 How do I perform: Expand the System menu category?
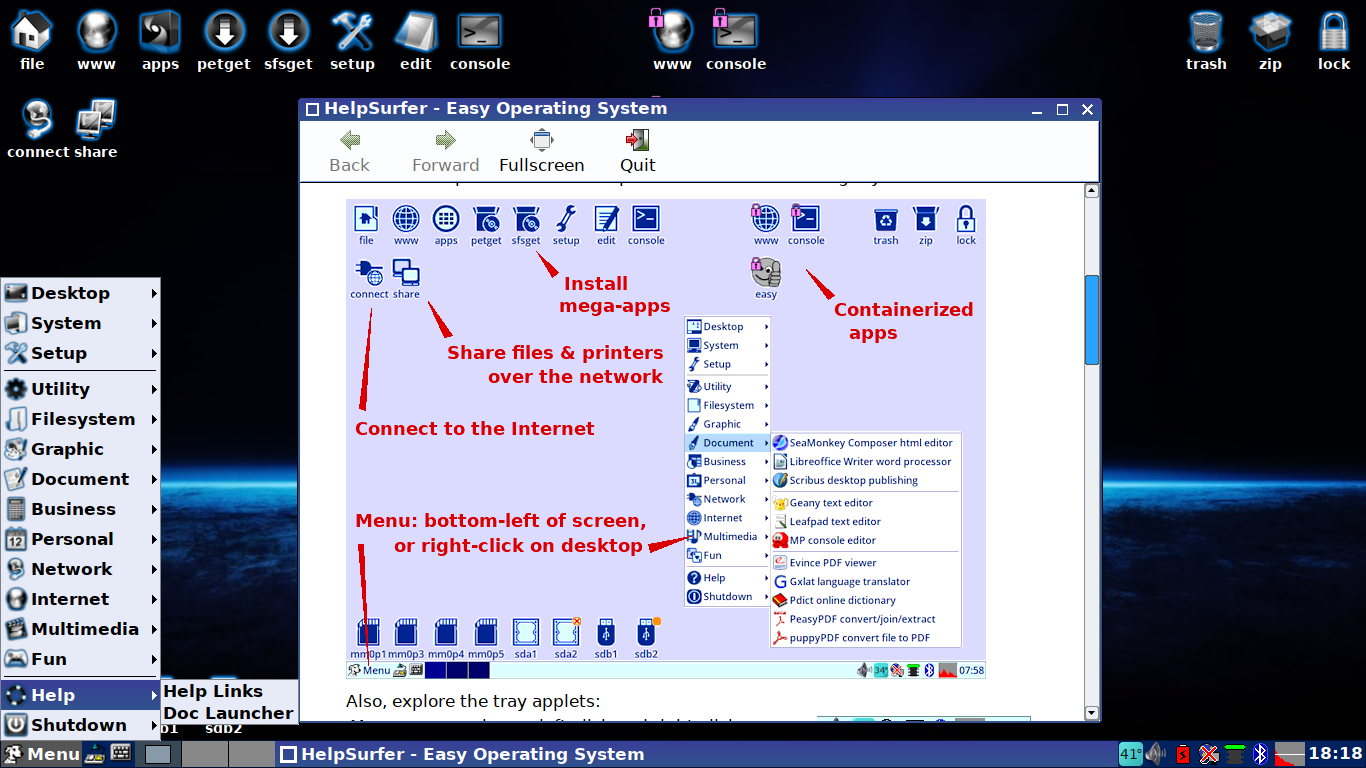point(80,323)
